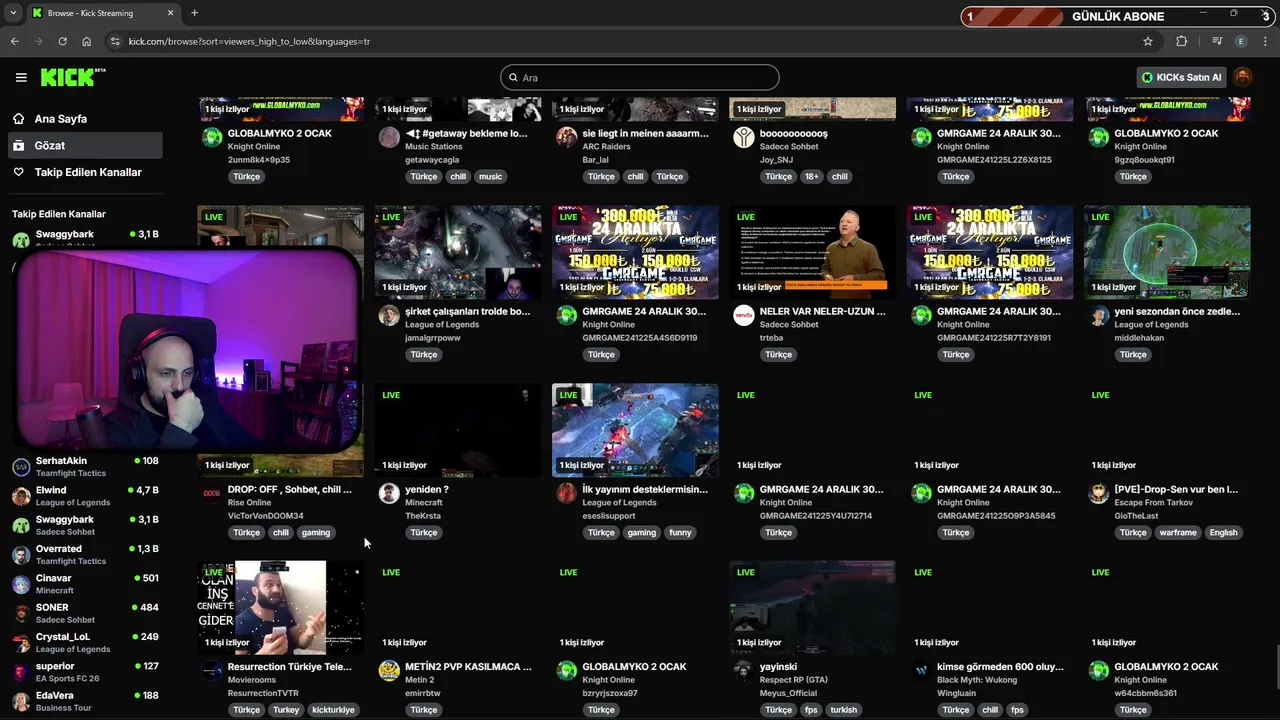Image resolution: width=1280 pixels, height=720 pixels.
Task: Open title 'METİN2 PVP KASILMACA ...'
Action: coord(468,666)
